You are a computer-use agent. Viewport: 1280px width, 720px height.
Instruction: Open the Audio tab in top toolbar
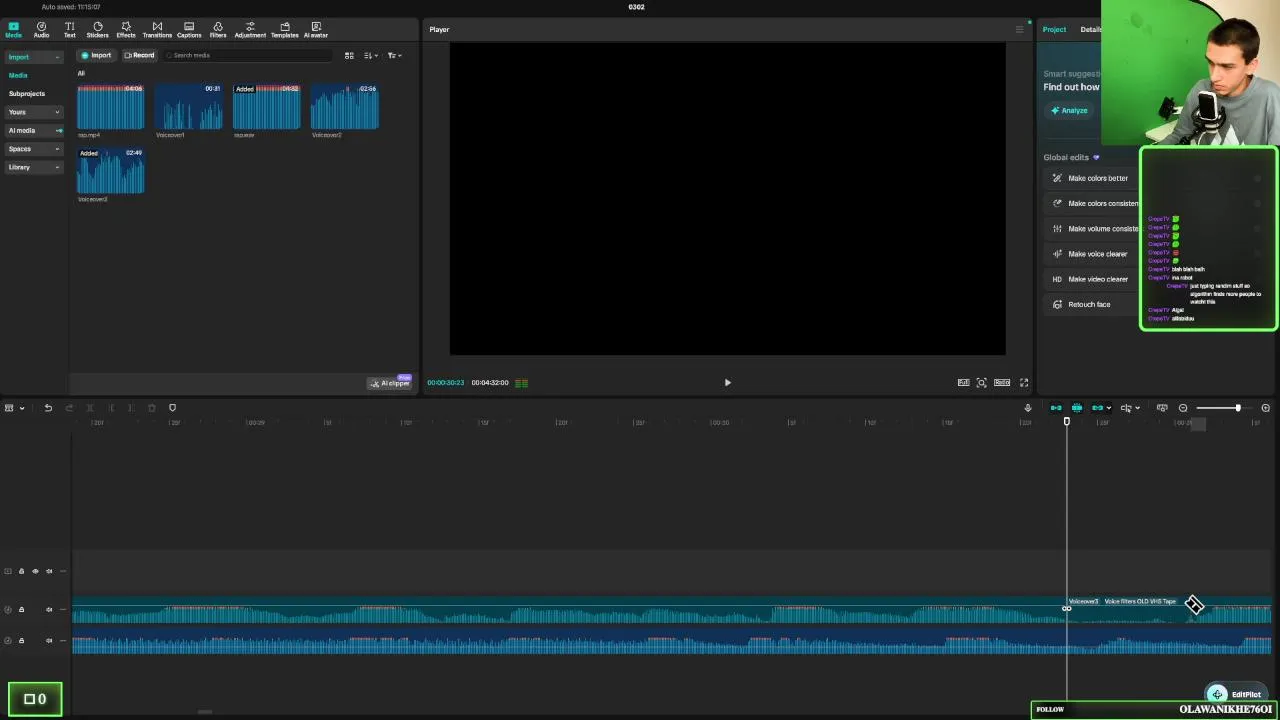tap(41, 30)
